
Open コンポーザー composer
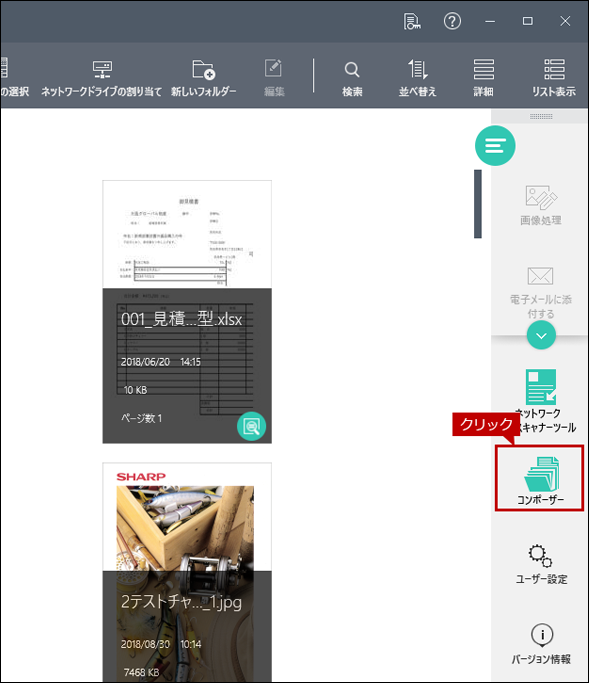[x=540, y=479]
